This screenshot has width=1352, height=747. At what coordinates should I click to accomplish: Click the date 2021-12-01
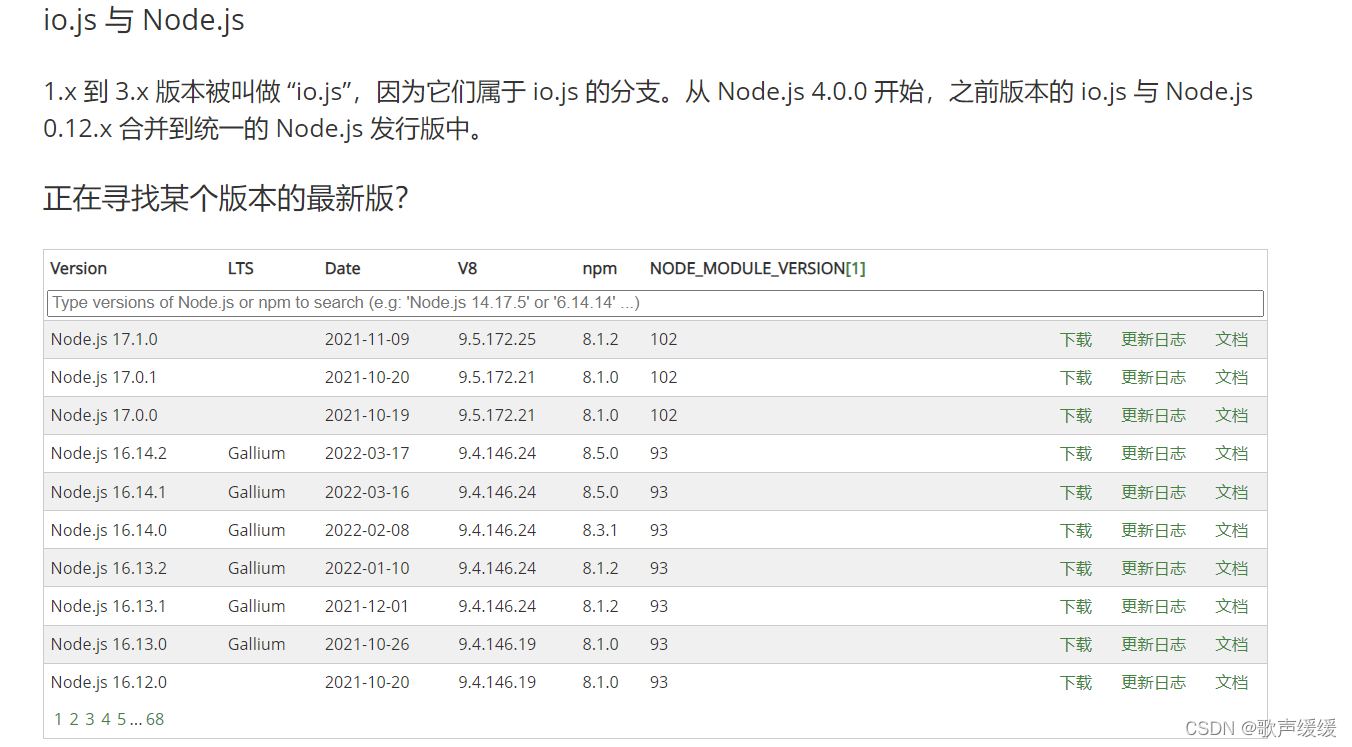click(367, 606)
